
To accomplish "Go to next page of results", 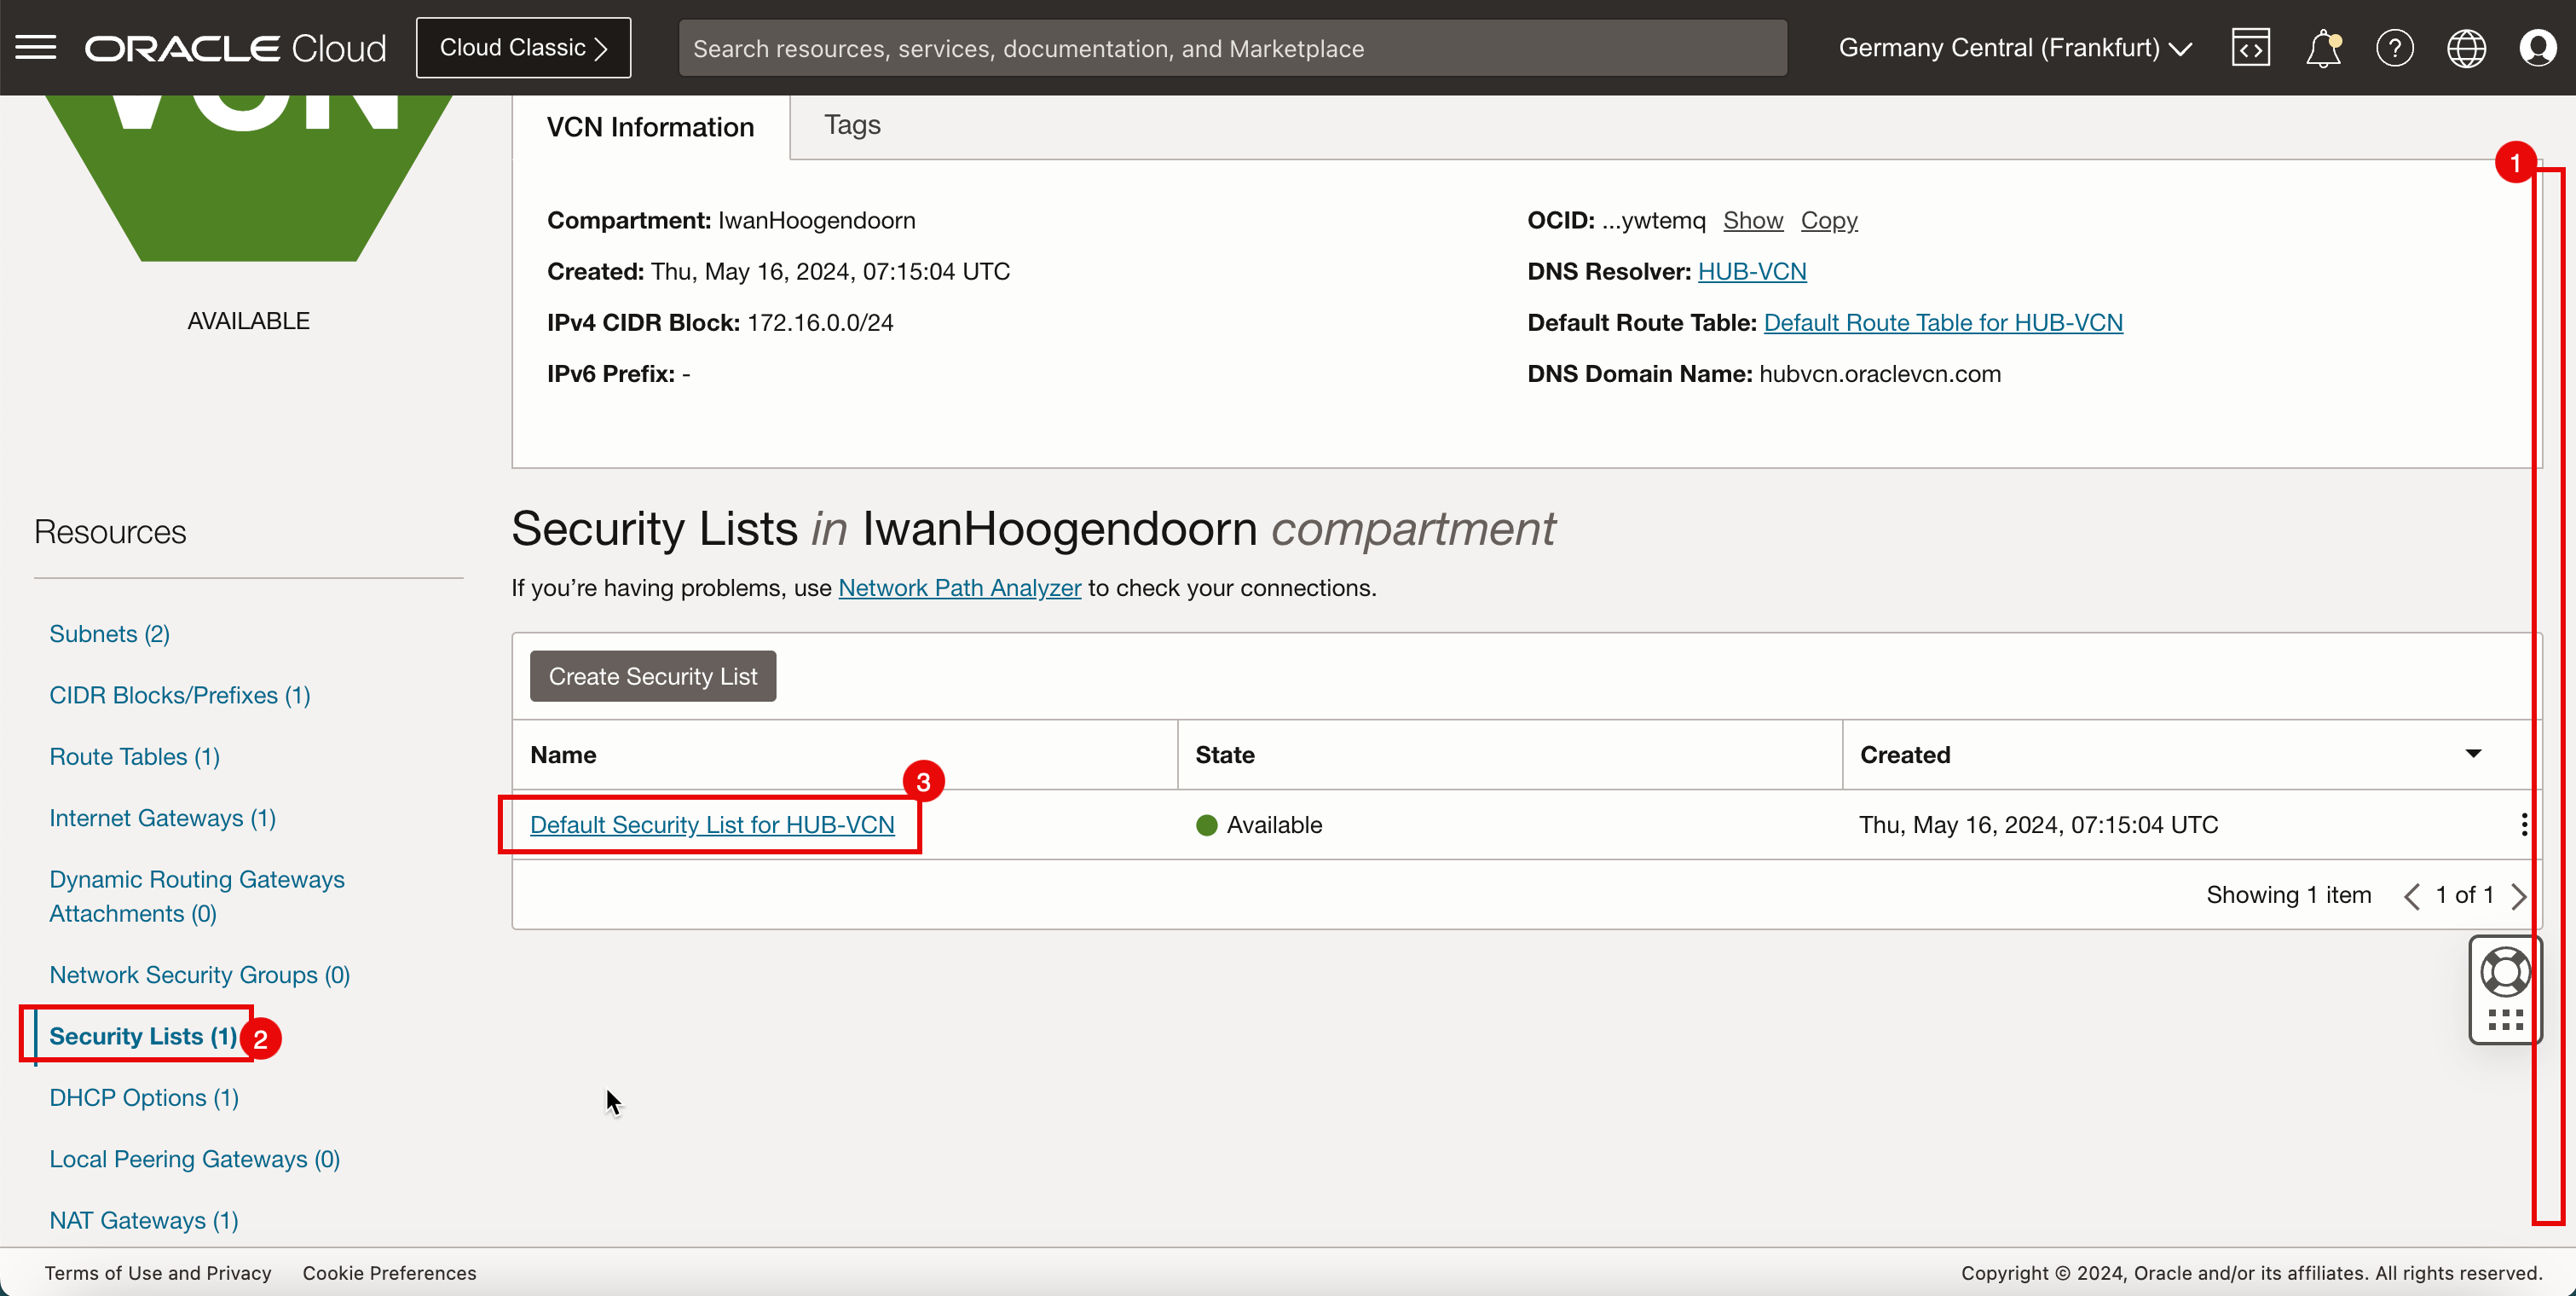I will click(x=2519, y=896).
